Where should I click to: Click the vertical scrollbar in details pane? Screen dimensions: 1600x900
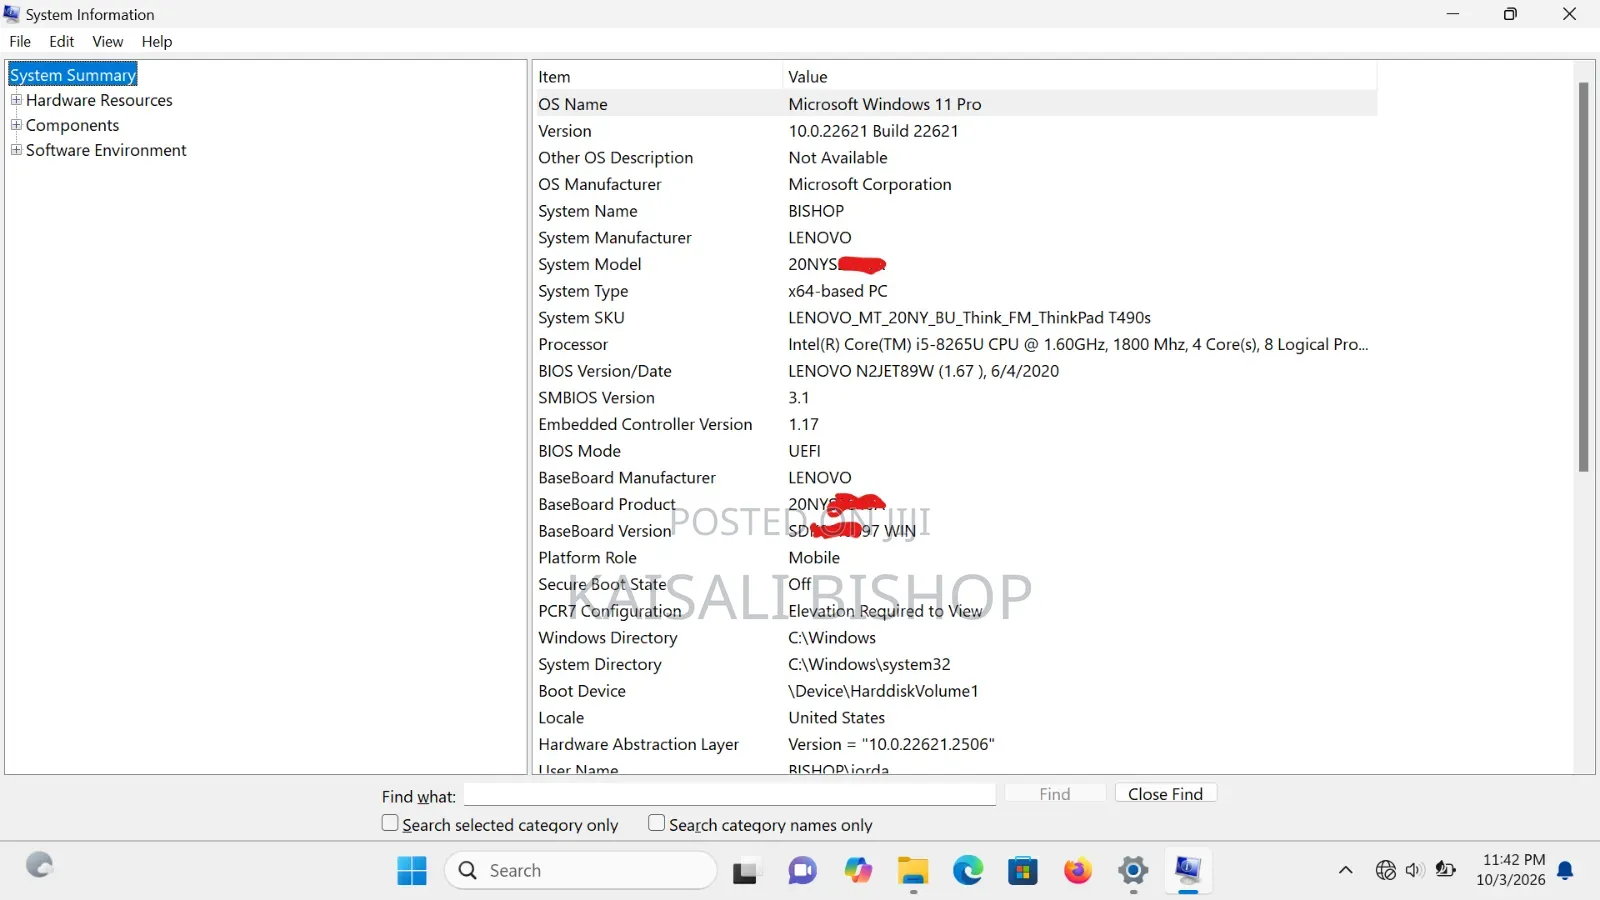1583,277
